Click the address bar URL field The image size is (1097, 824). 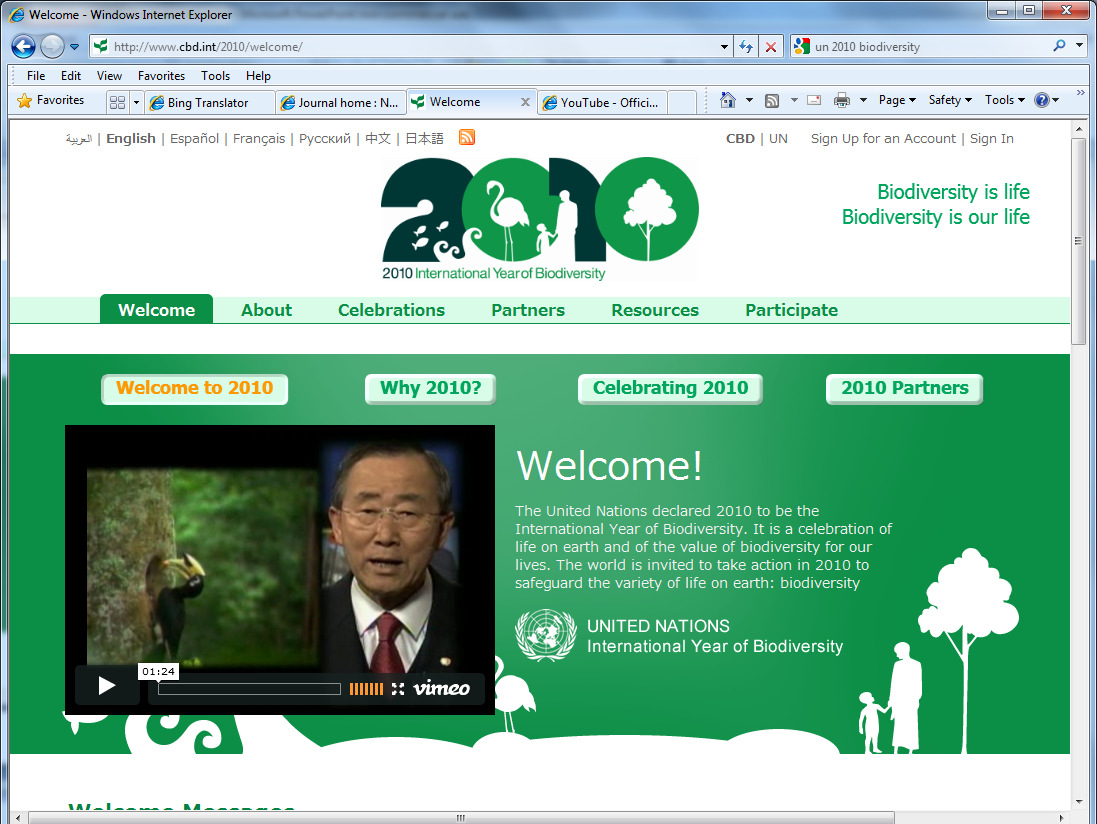pos(411,47)
